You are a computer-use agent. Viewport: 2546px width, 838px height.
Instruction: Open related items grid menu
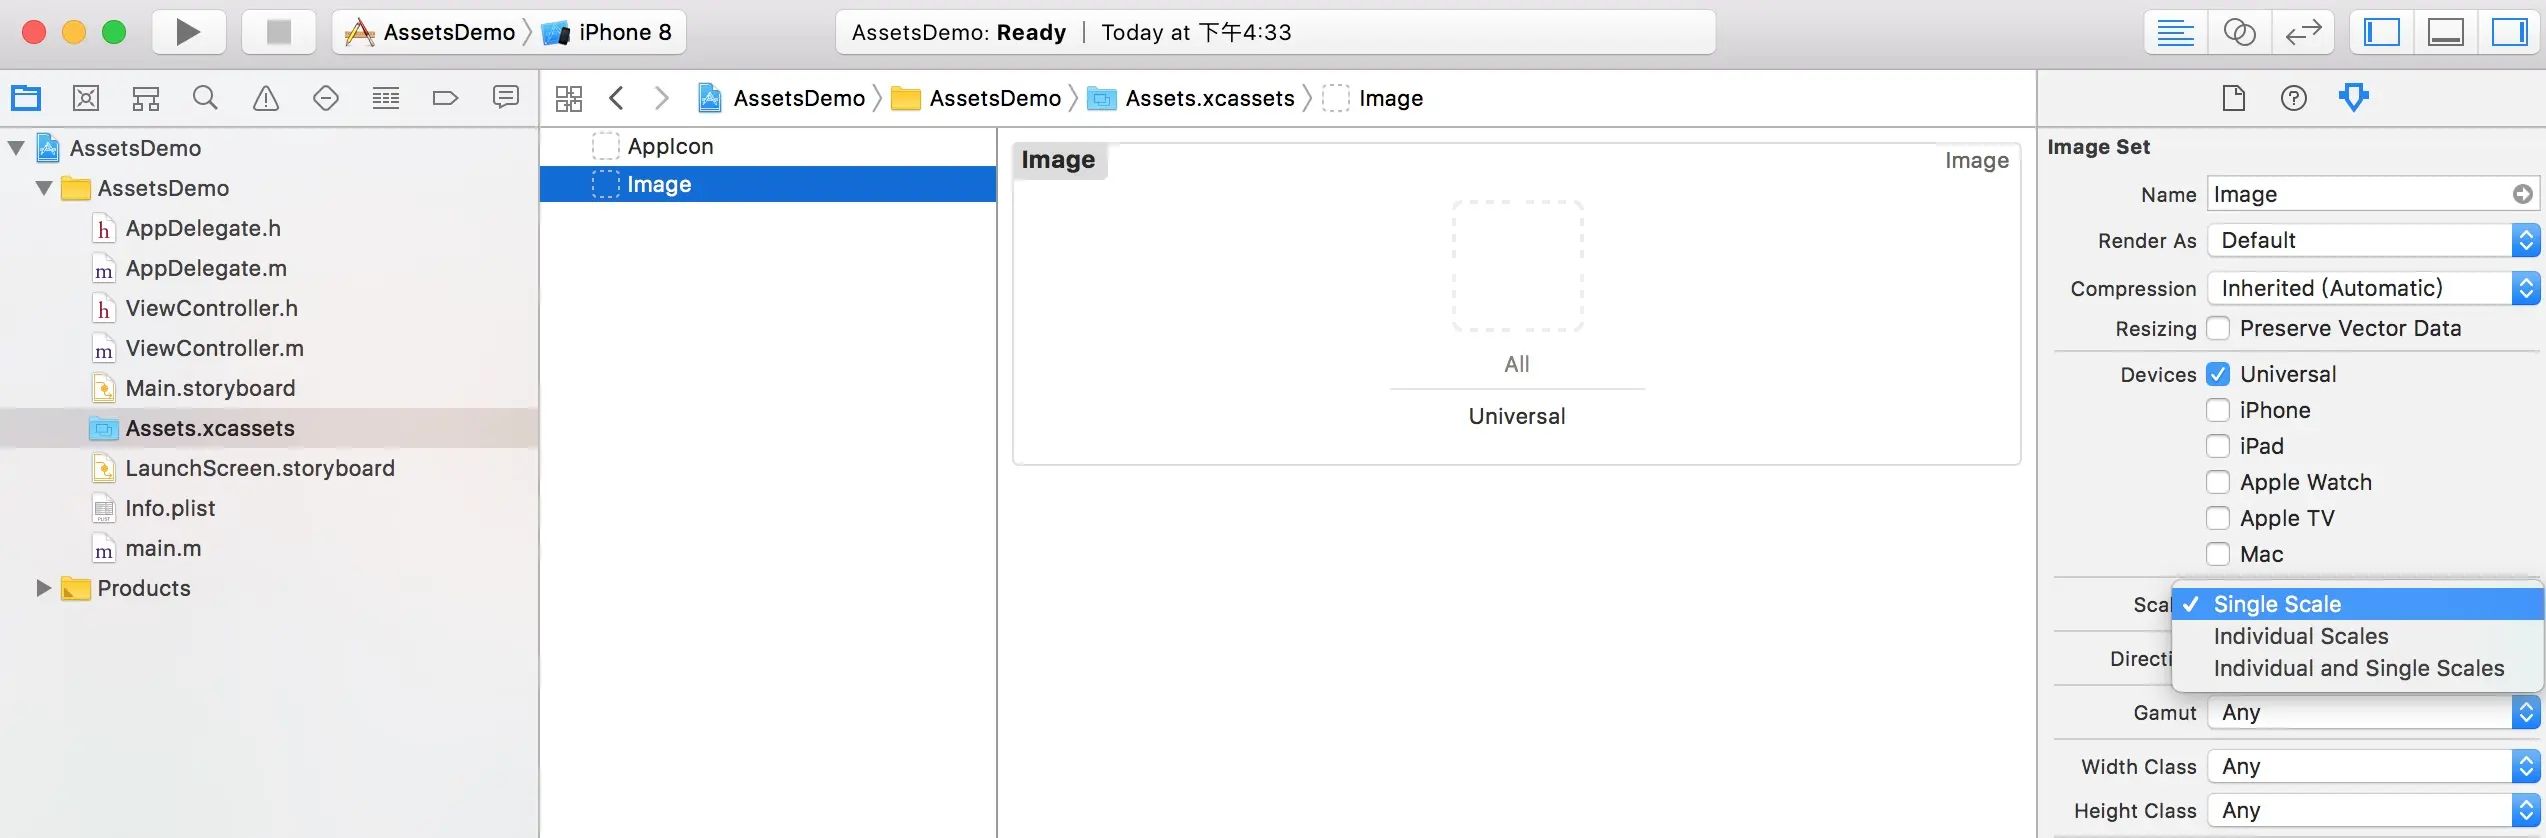[569, 98]
